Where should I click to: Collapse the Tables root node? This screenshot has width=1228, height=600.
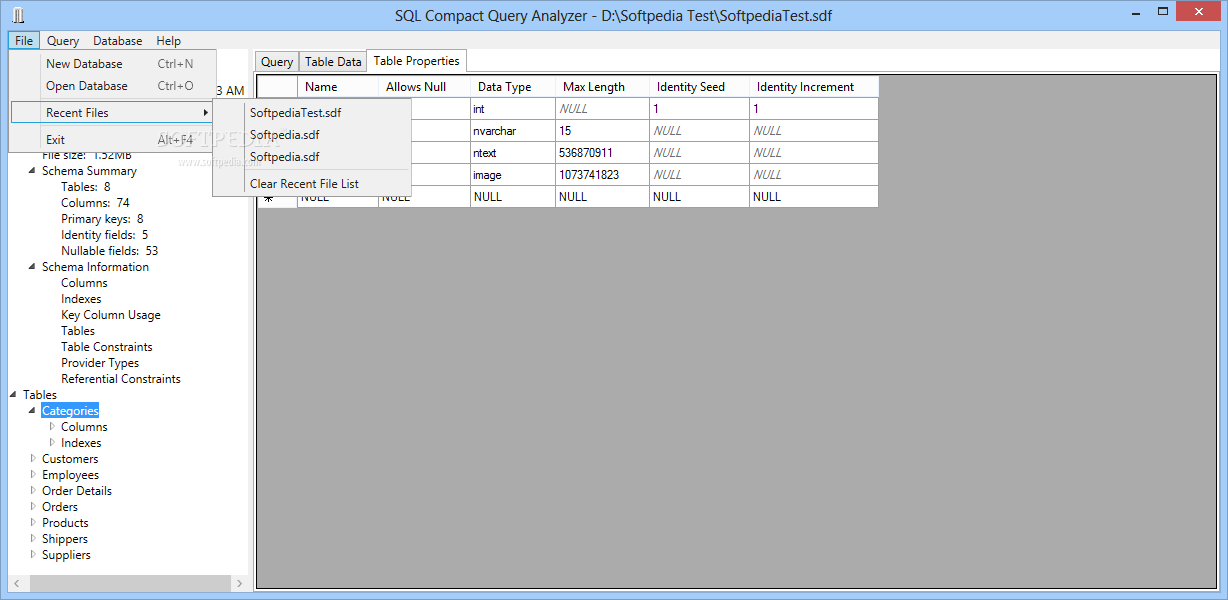(13, 395)
